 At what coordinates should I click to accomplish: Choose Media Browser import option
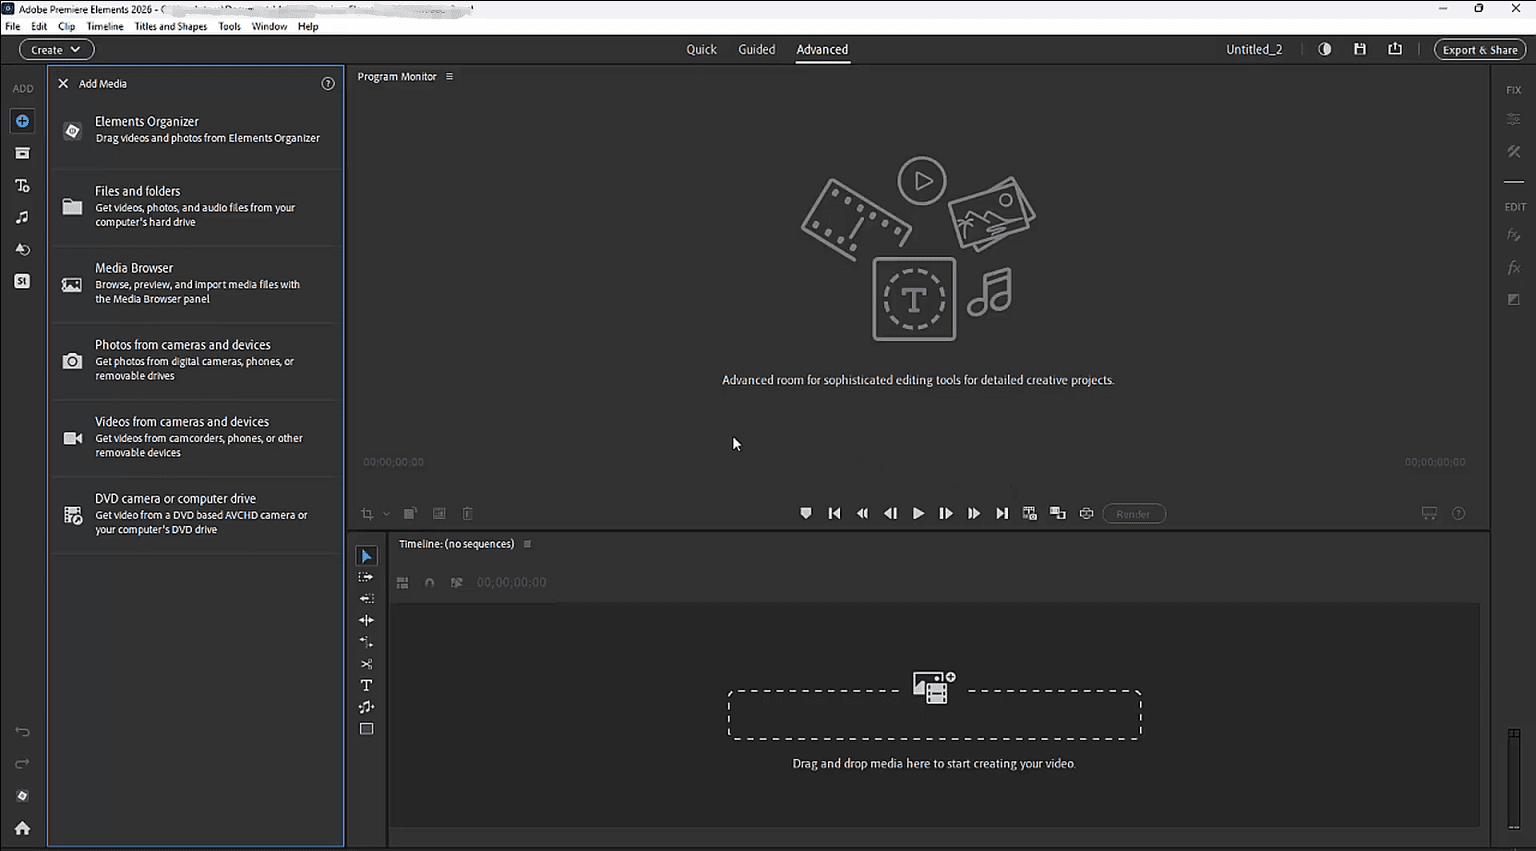(x=196, y=283)
